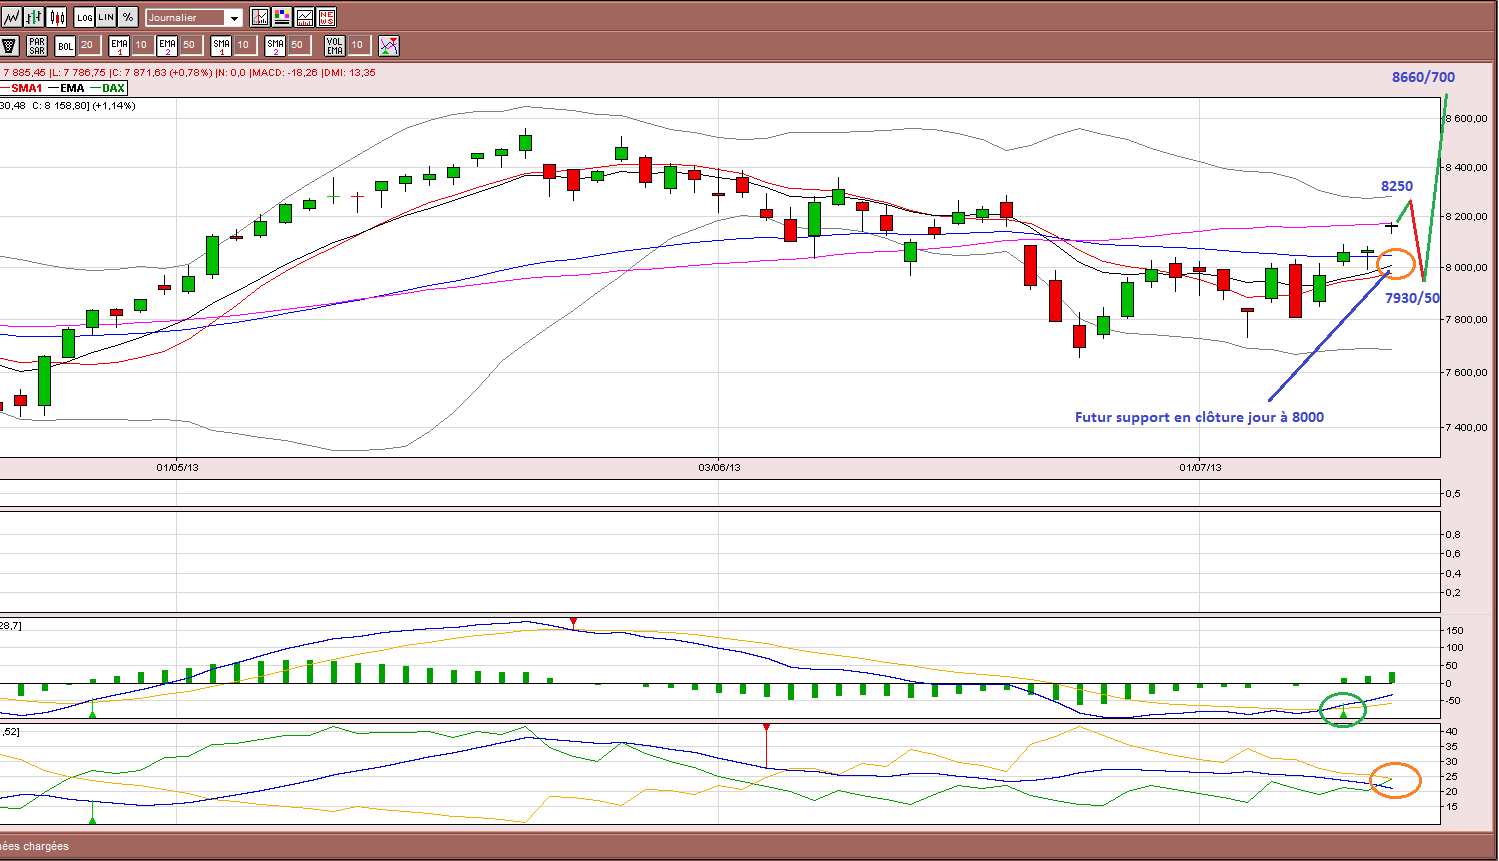Click the BOL period field
This screenshot has width=1499, height=861.
(x=89, y=46)
